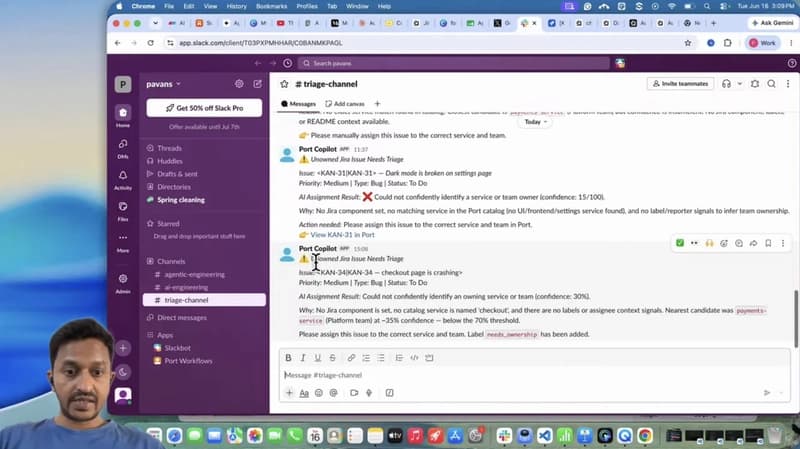Screen dimensions: 800x449
Task: Insert a bulleted list in composer
Action: [381, 358]
